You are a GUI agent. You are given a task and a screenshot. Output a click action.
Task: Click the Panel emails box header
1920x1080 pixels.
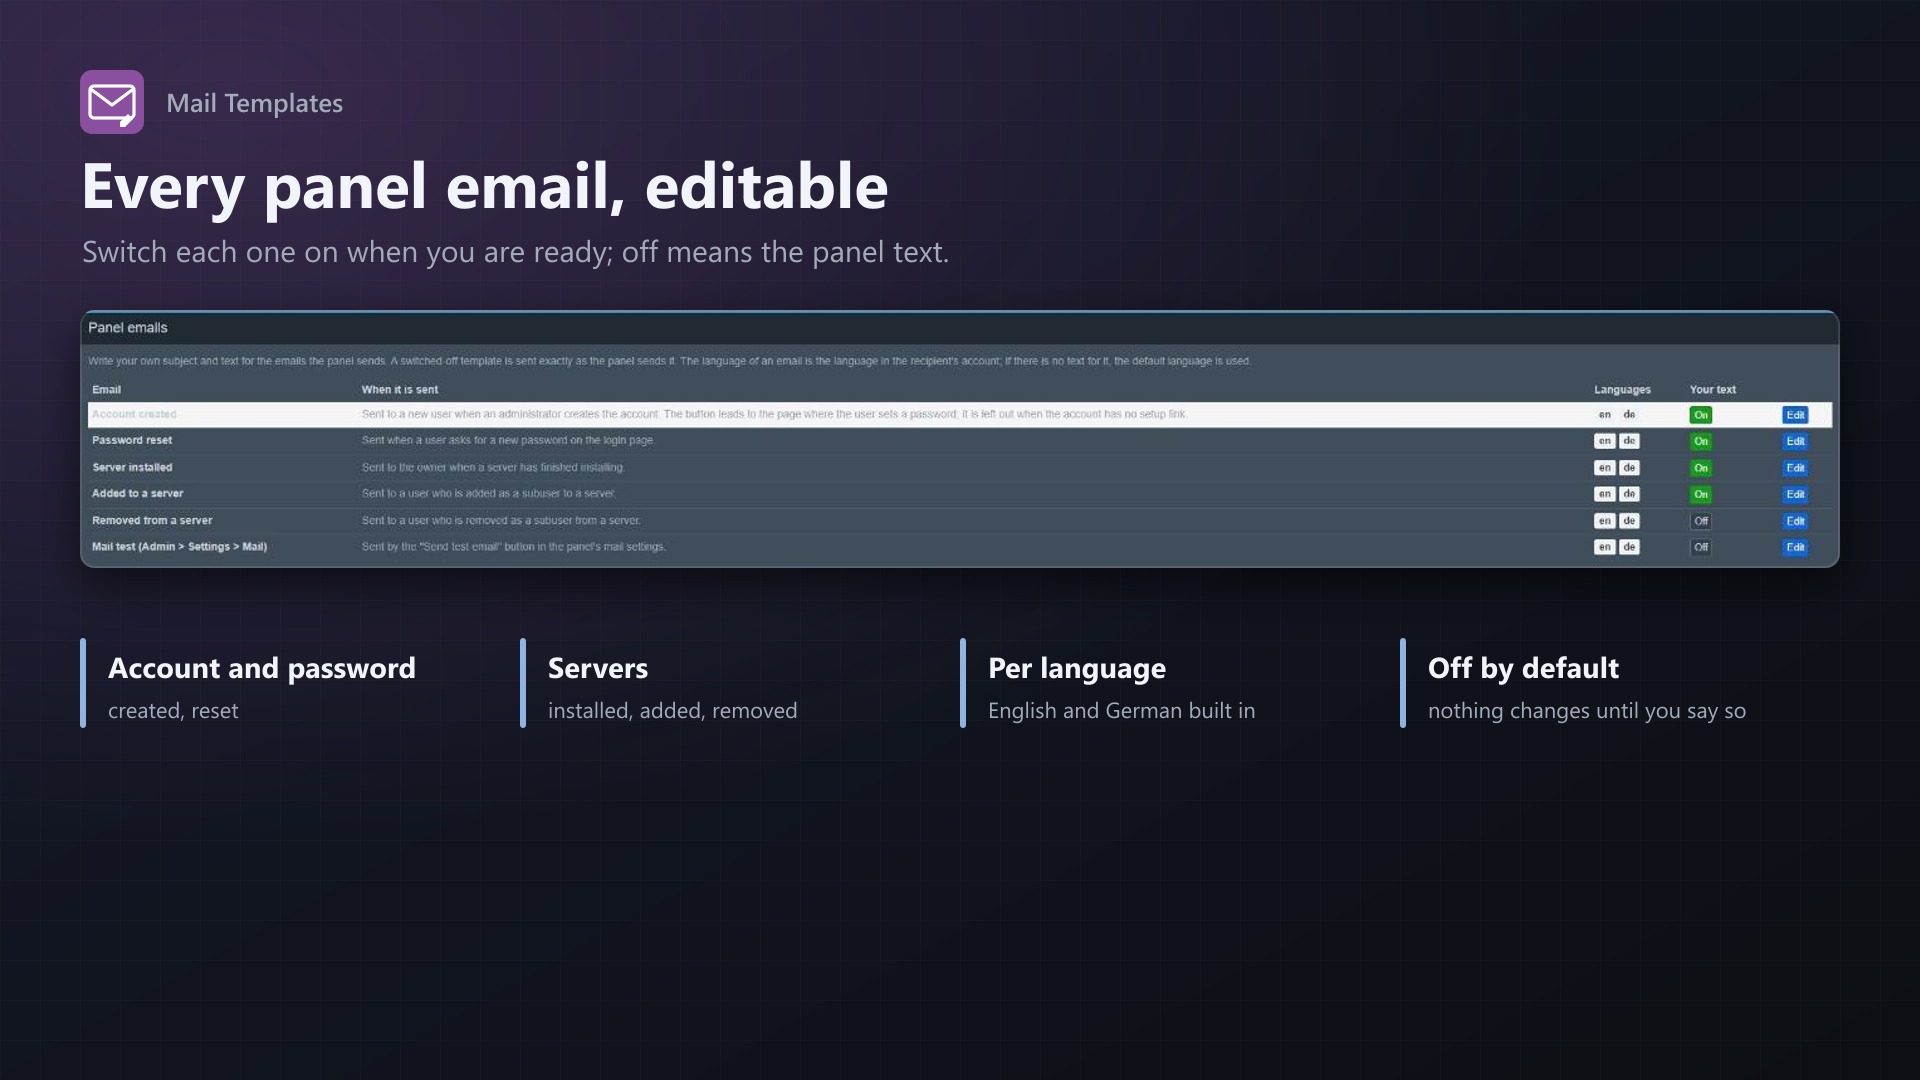point(960,328)
